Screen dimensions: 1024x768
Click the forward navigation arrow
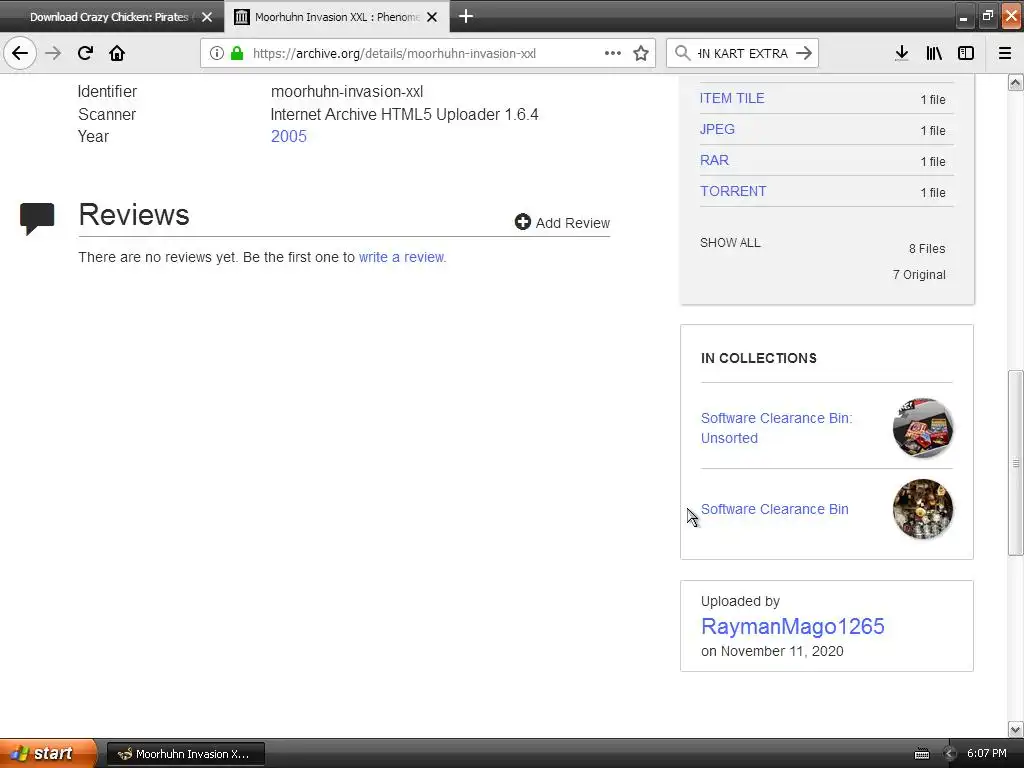53,53
